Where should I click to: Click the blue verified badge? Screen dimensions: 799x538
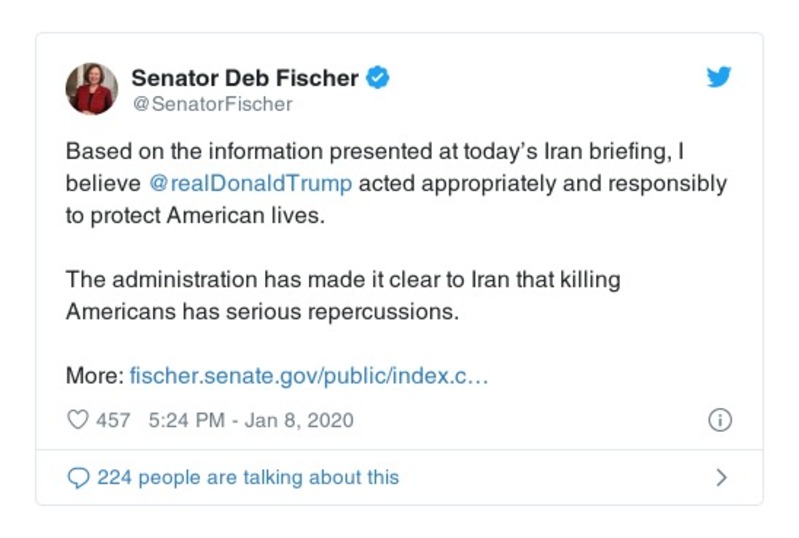[377, 77]
